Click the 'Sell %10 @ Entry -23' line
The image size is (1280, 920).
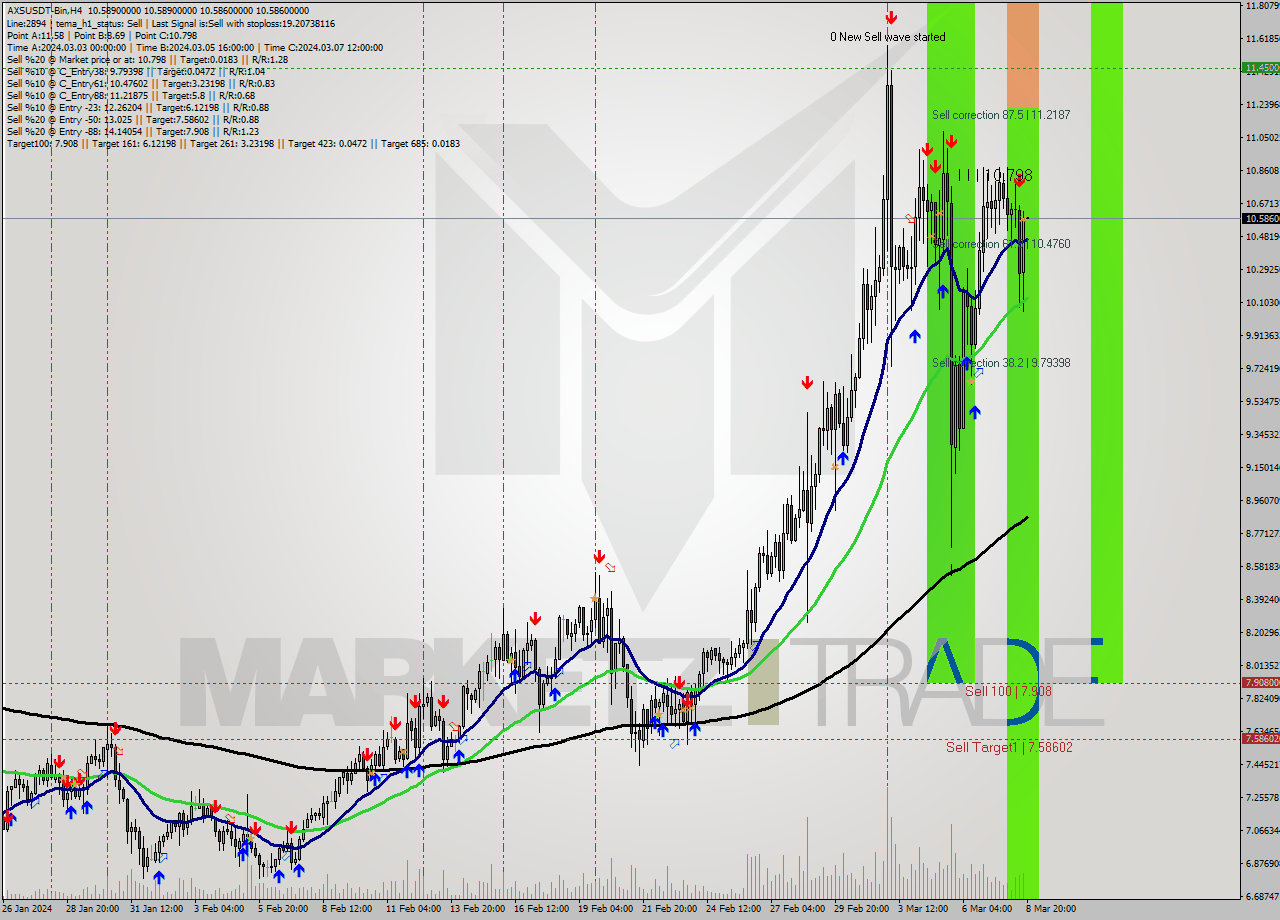[x=137, y=107]
